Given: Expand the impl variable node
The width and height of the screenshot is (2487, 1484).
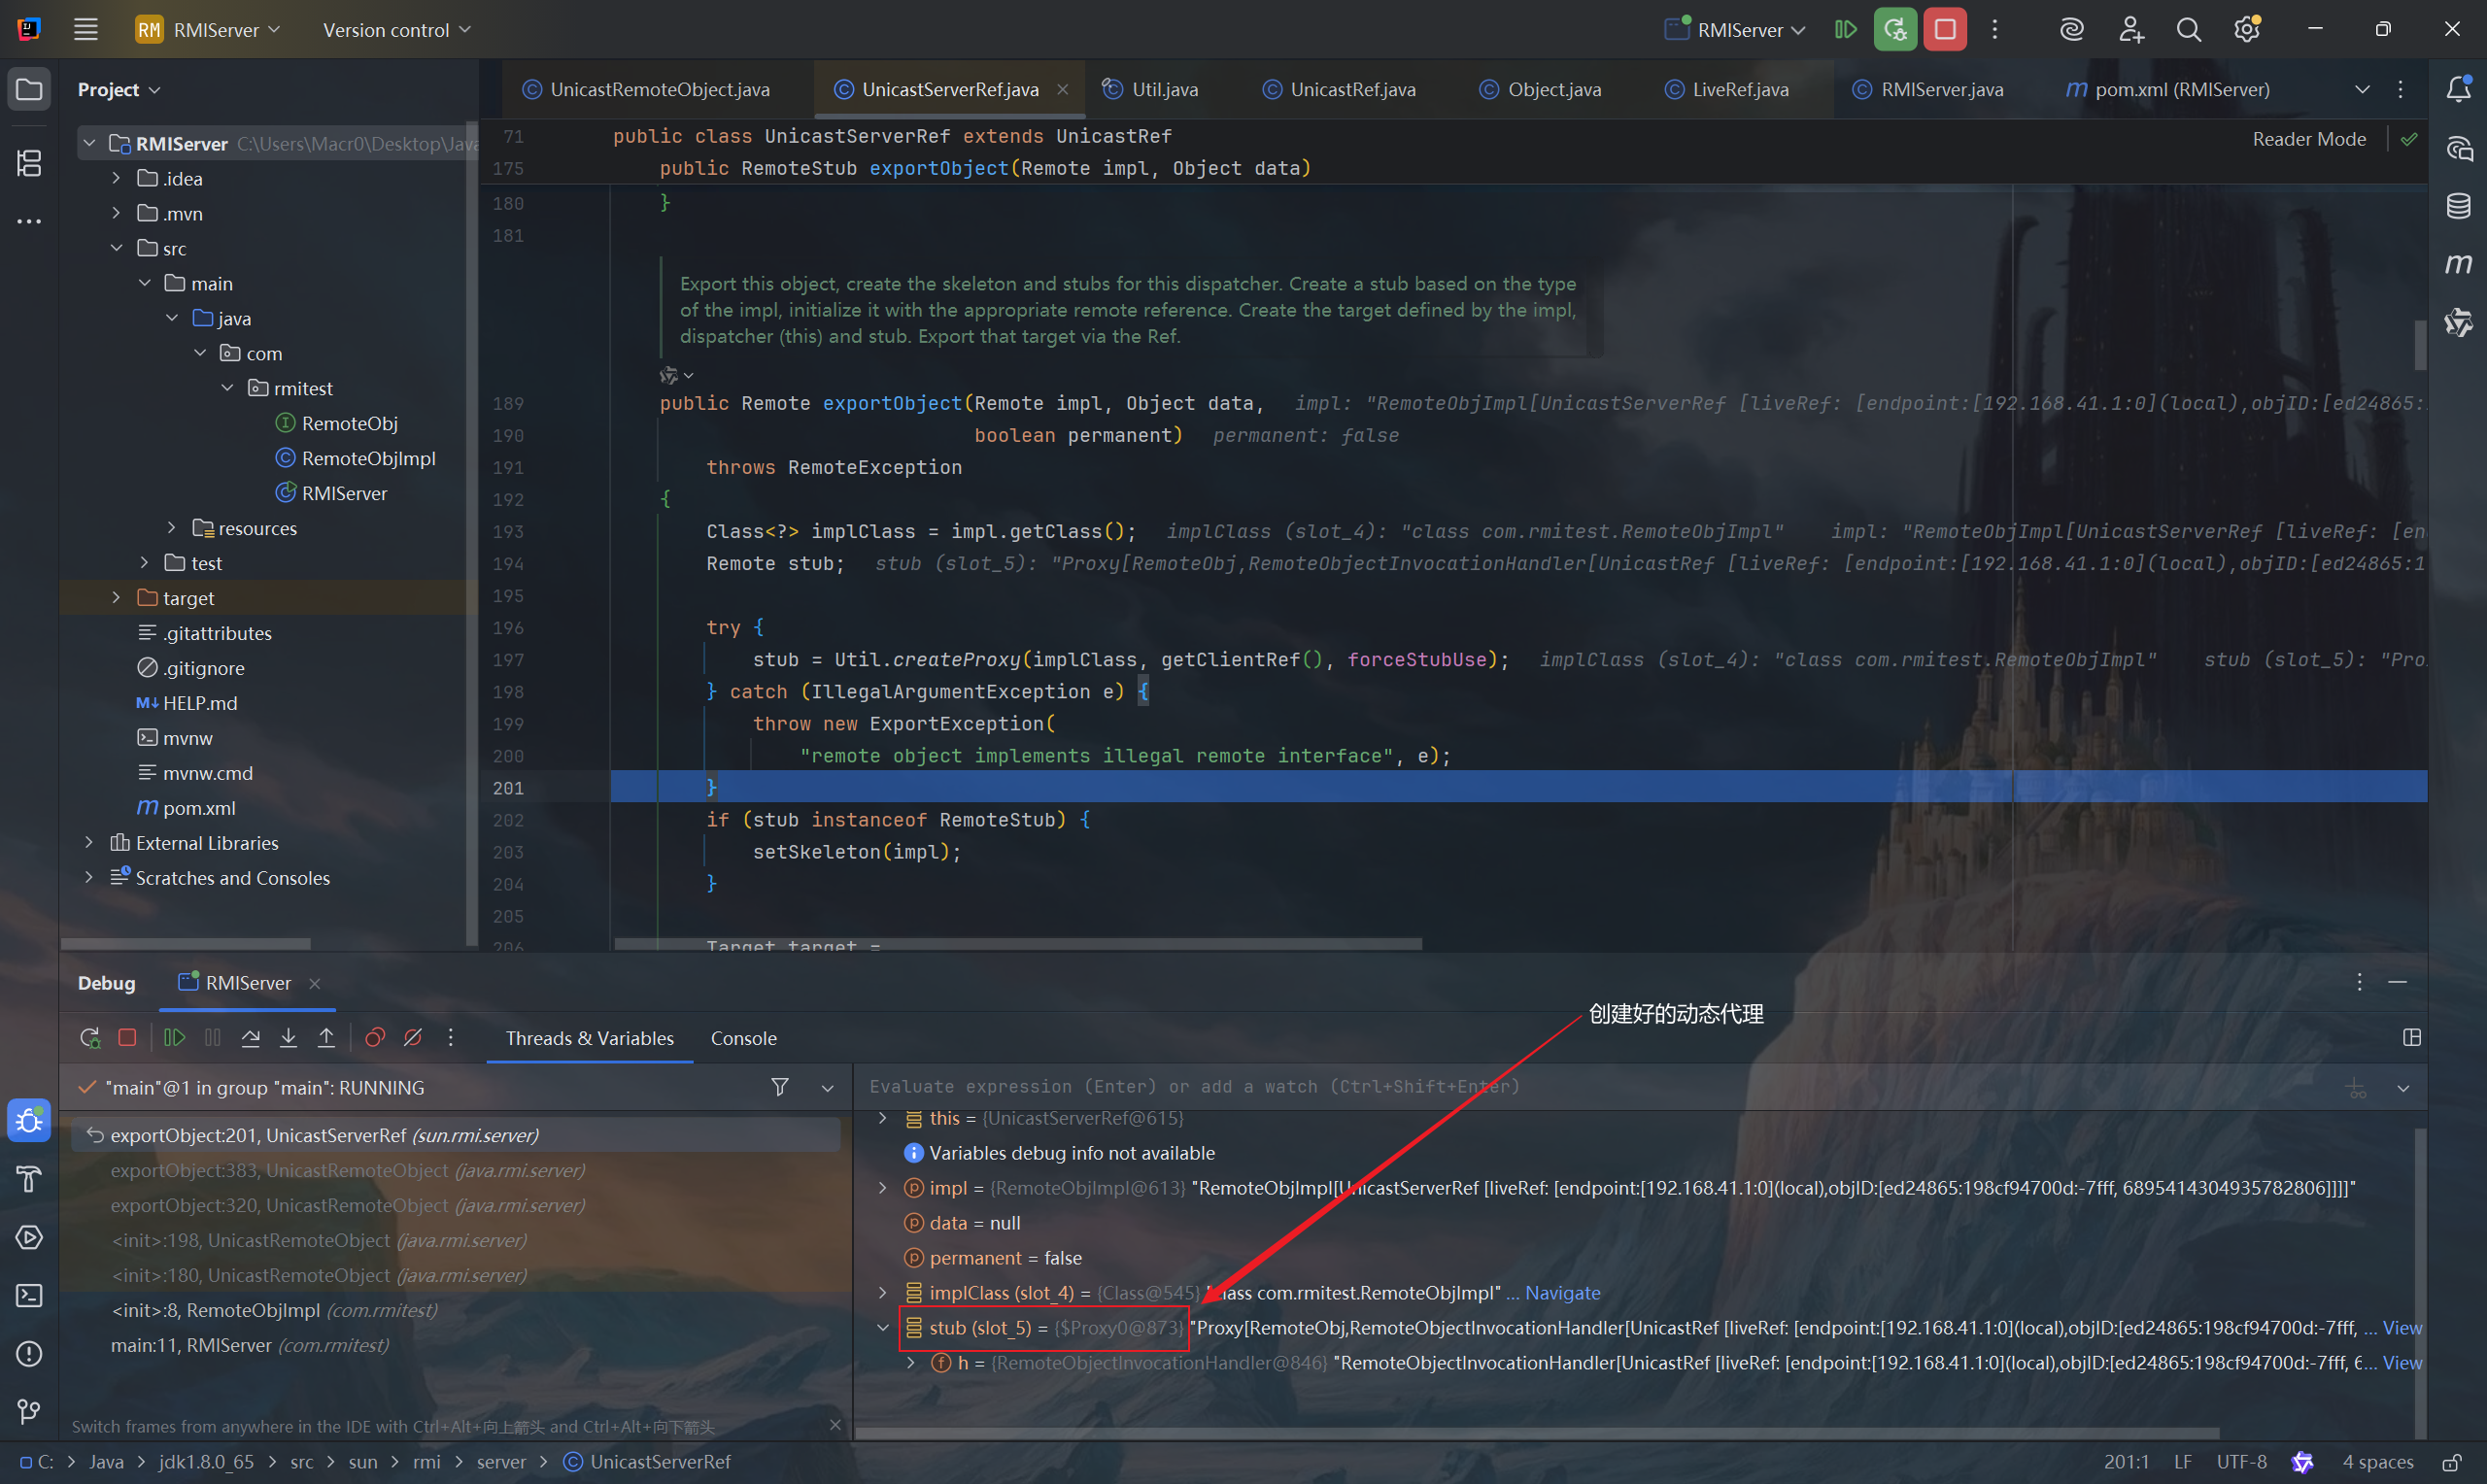Looking at the screenshot, I should coord(883,1188).
